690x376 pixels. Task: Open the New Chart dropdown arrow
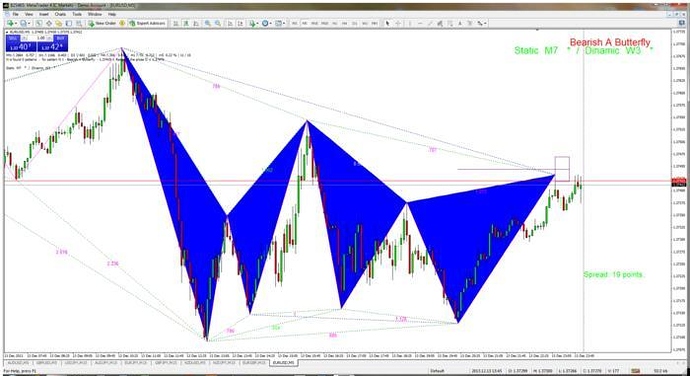point(16,23)
